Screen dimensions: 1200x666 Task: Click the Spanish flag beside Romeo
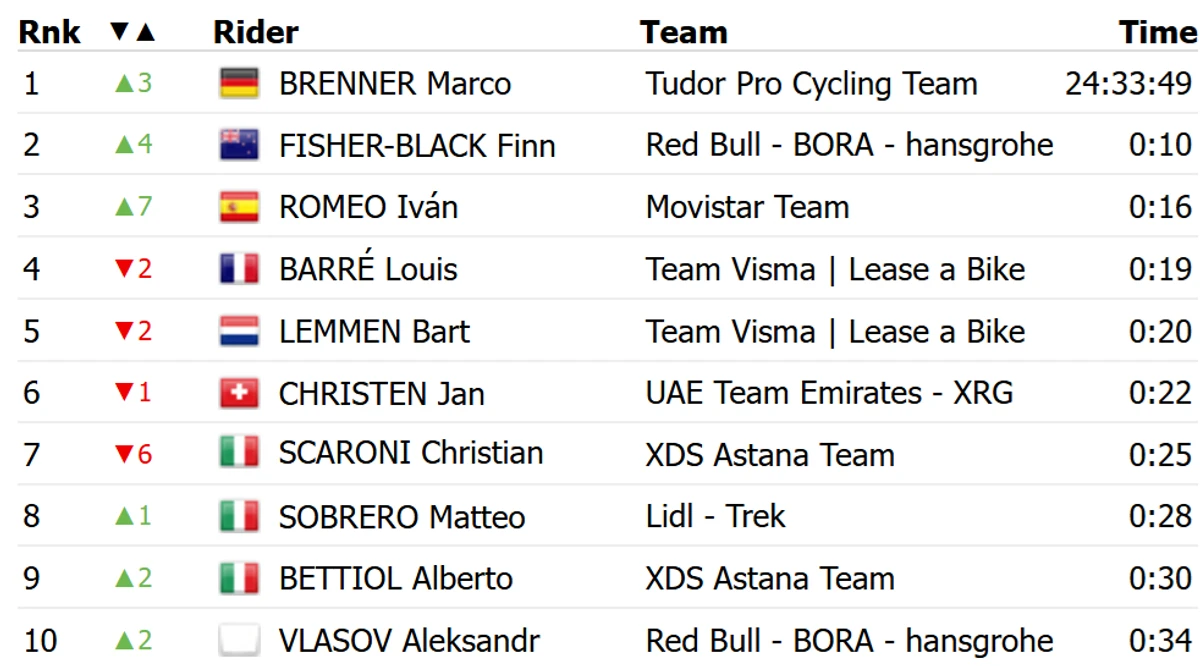tap(239, 207)
